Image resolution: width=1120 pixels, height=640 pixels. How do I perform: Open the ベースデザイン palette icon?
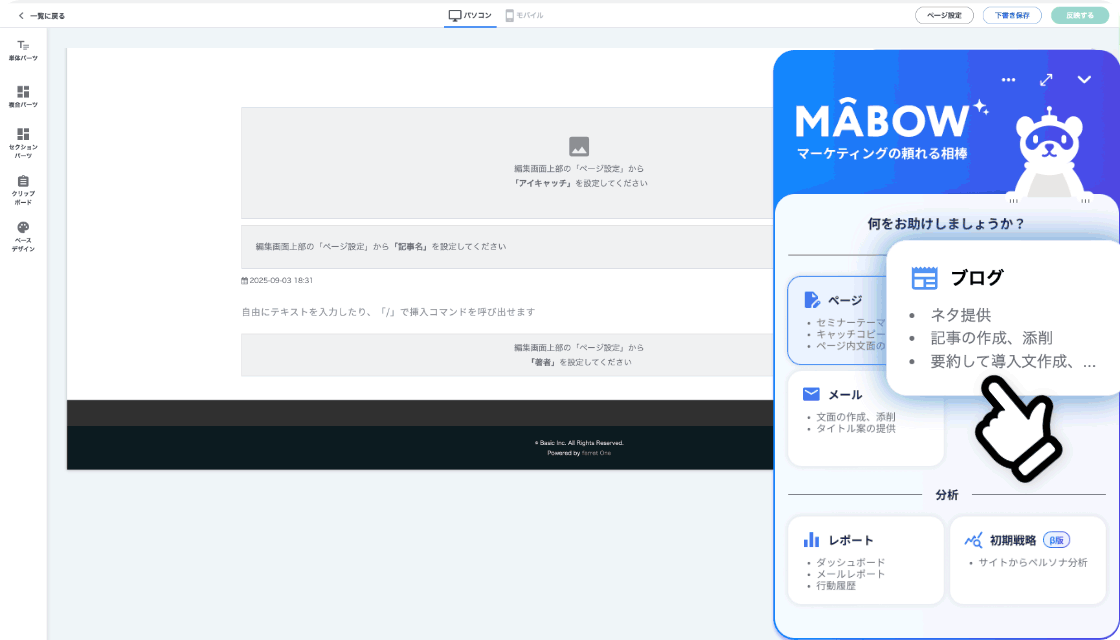coord(23,236)
